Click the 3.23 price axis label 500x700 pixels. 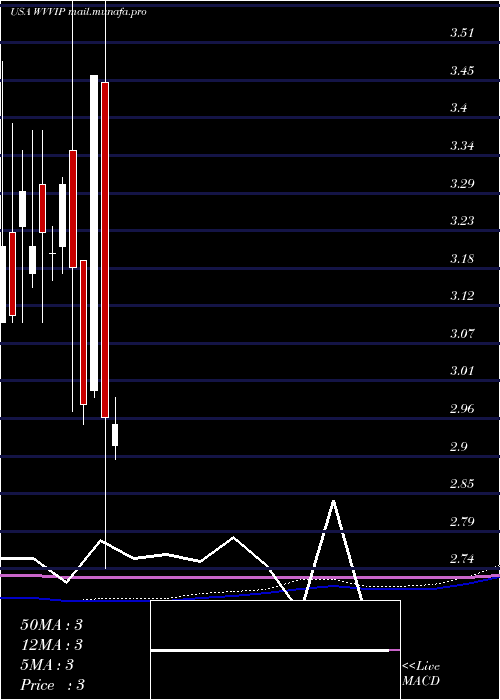coord(462,221)
